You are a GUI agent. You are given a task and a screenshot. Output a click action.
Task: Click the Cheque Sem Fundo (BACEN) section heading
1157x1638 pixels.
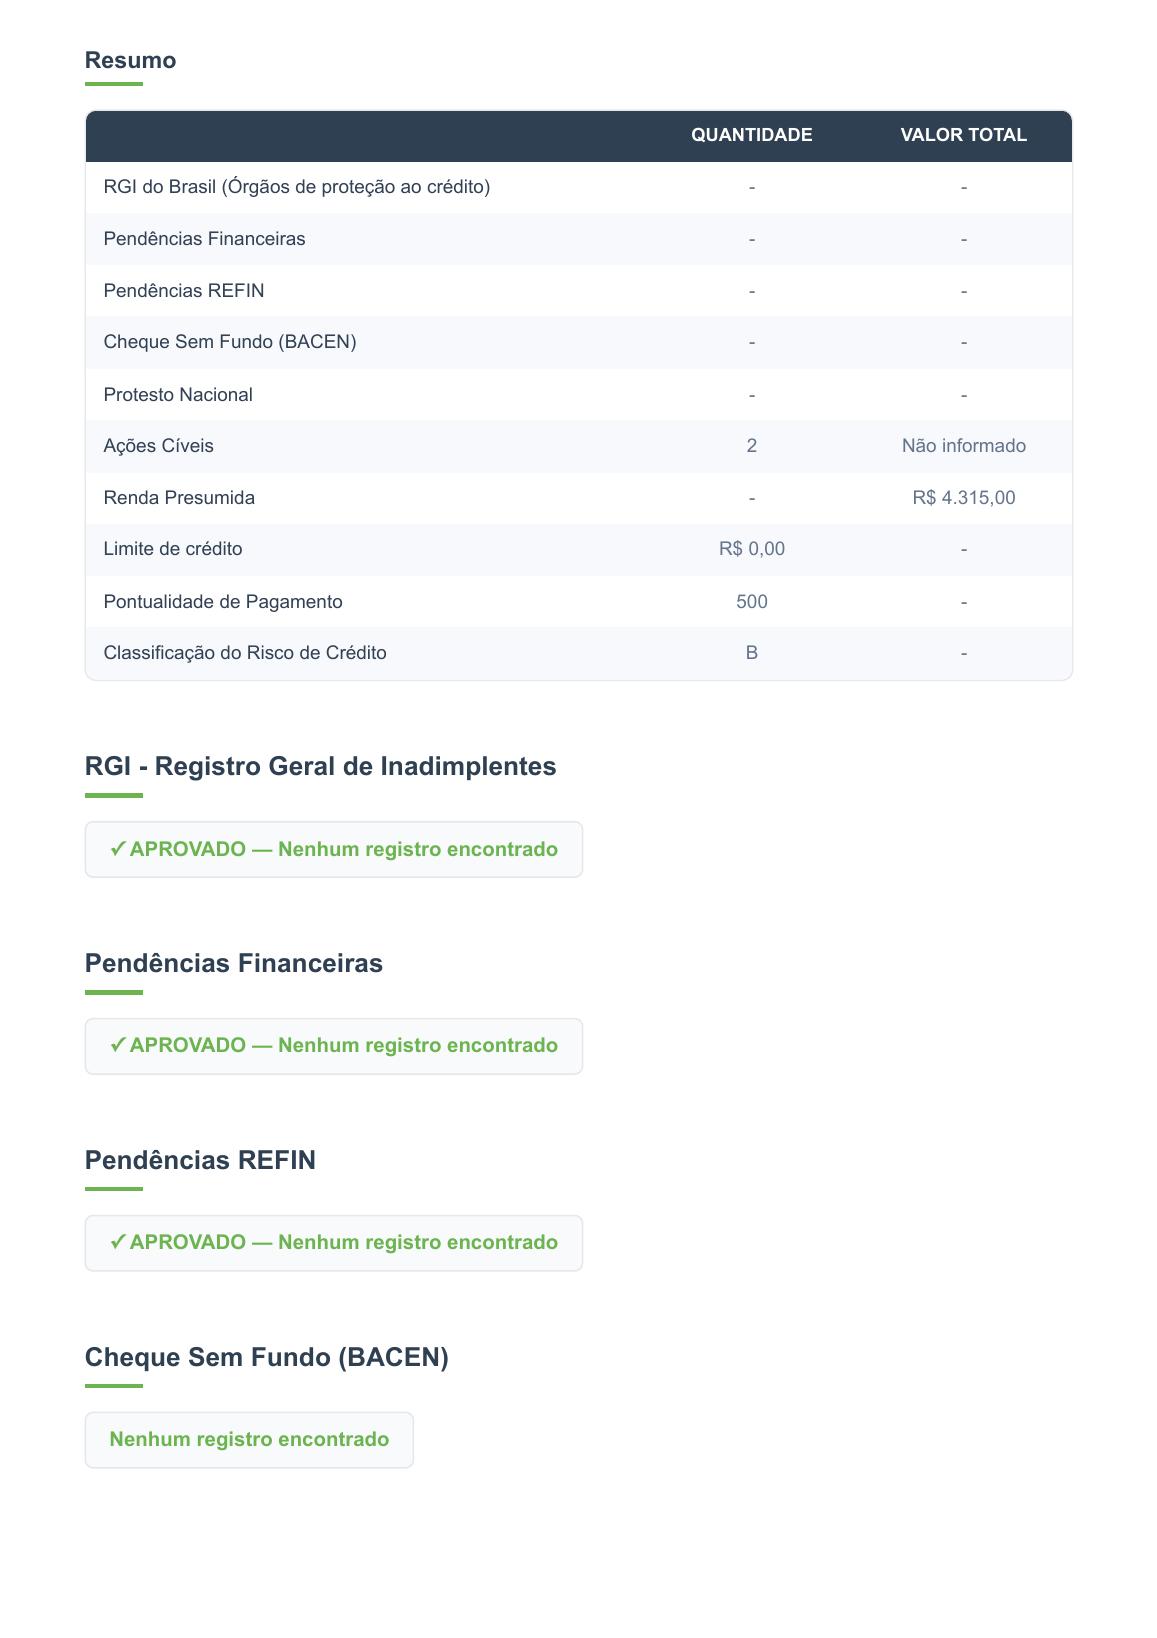266,1357
